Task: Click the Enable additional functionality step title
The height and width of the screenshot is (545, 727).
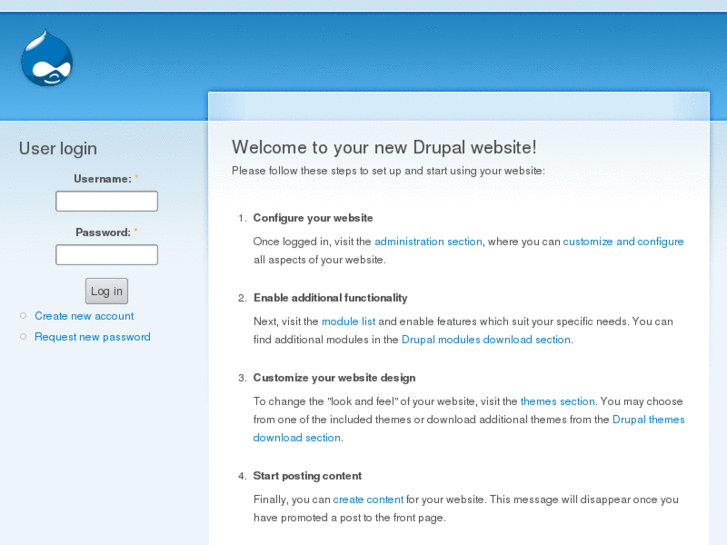Action: [x=330, y=298]
